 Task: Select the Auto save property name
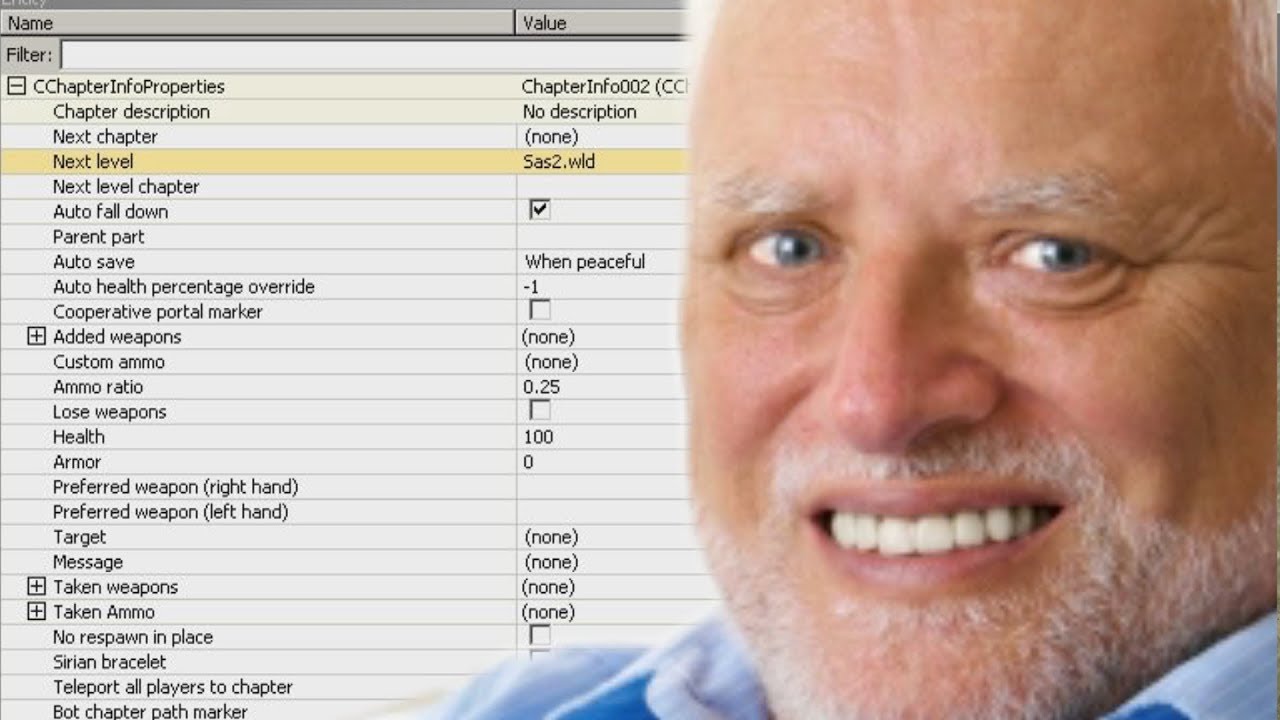coord(94,262)
